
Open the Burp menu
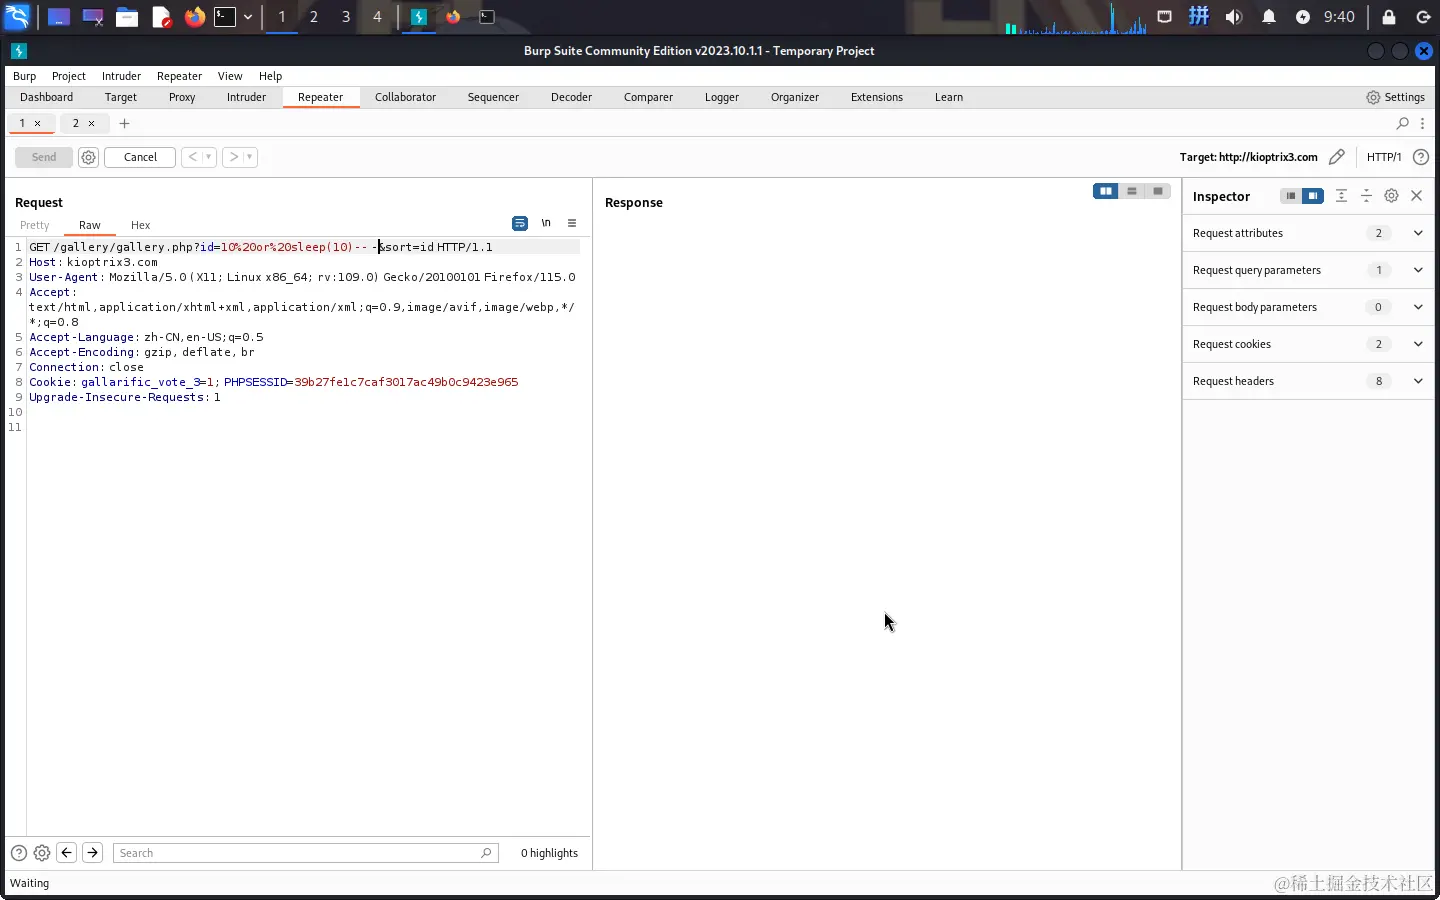click(24, 76)
